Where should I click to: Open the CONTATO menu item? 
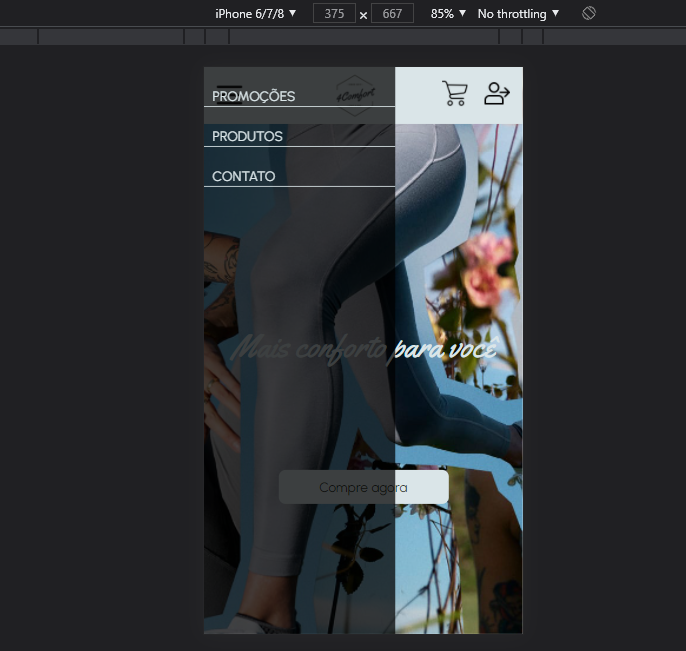[x=244, y=176]
